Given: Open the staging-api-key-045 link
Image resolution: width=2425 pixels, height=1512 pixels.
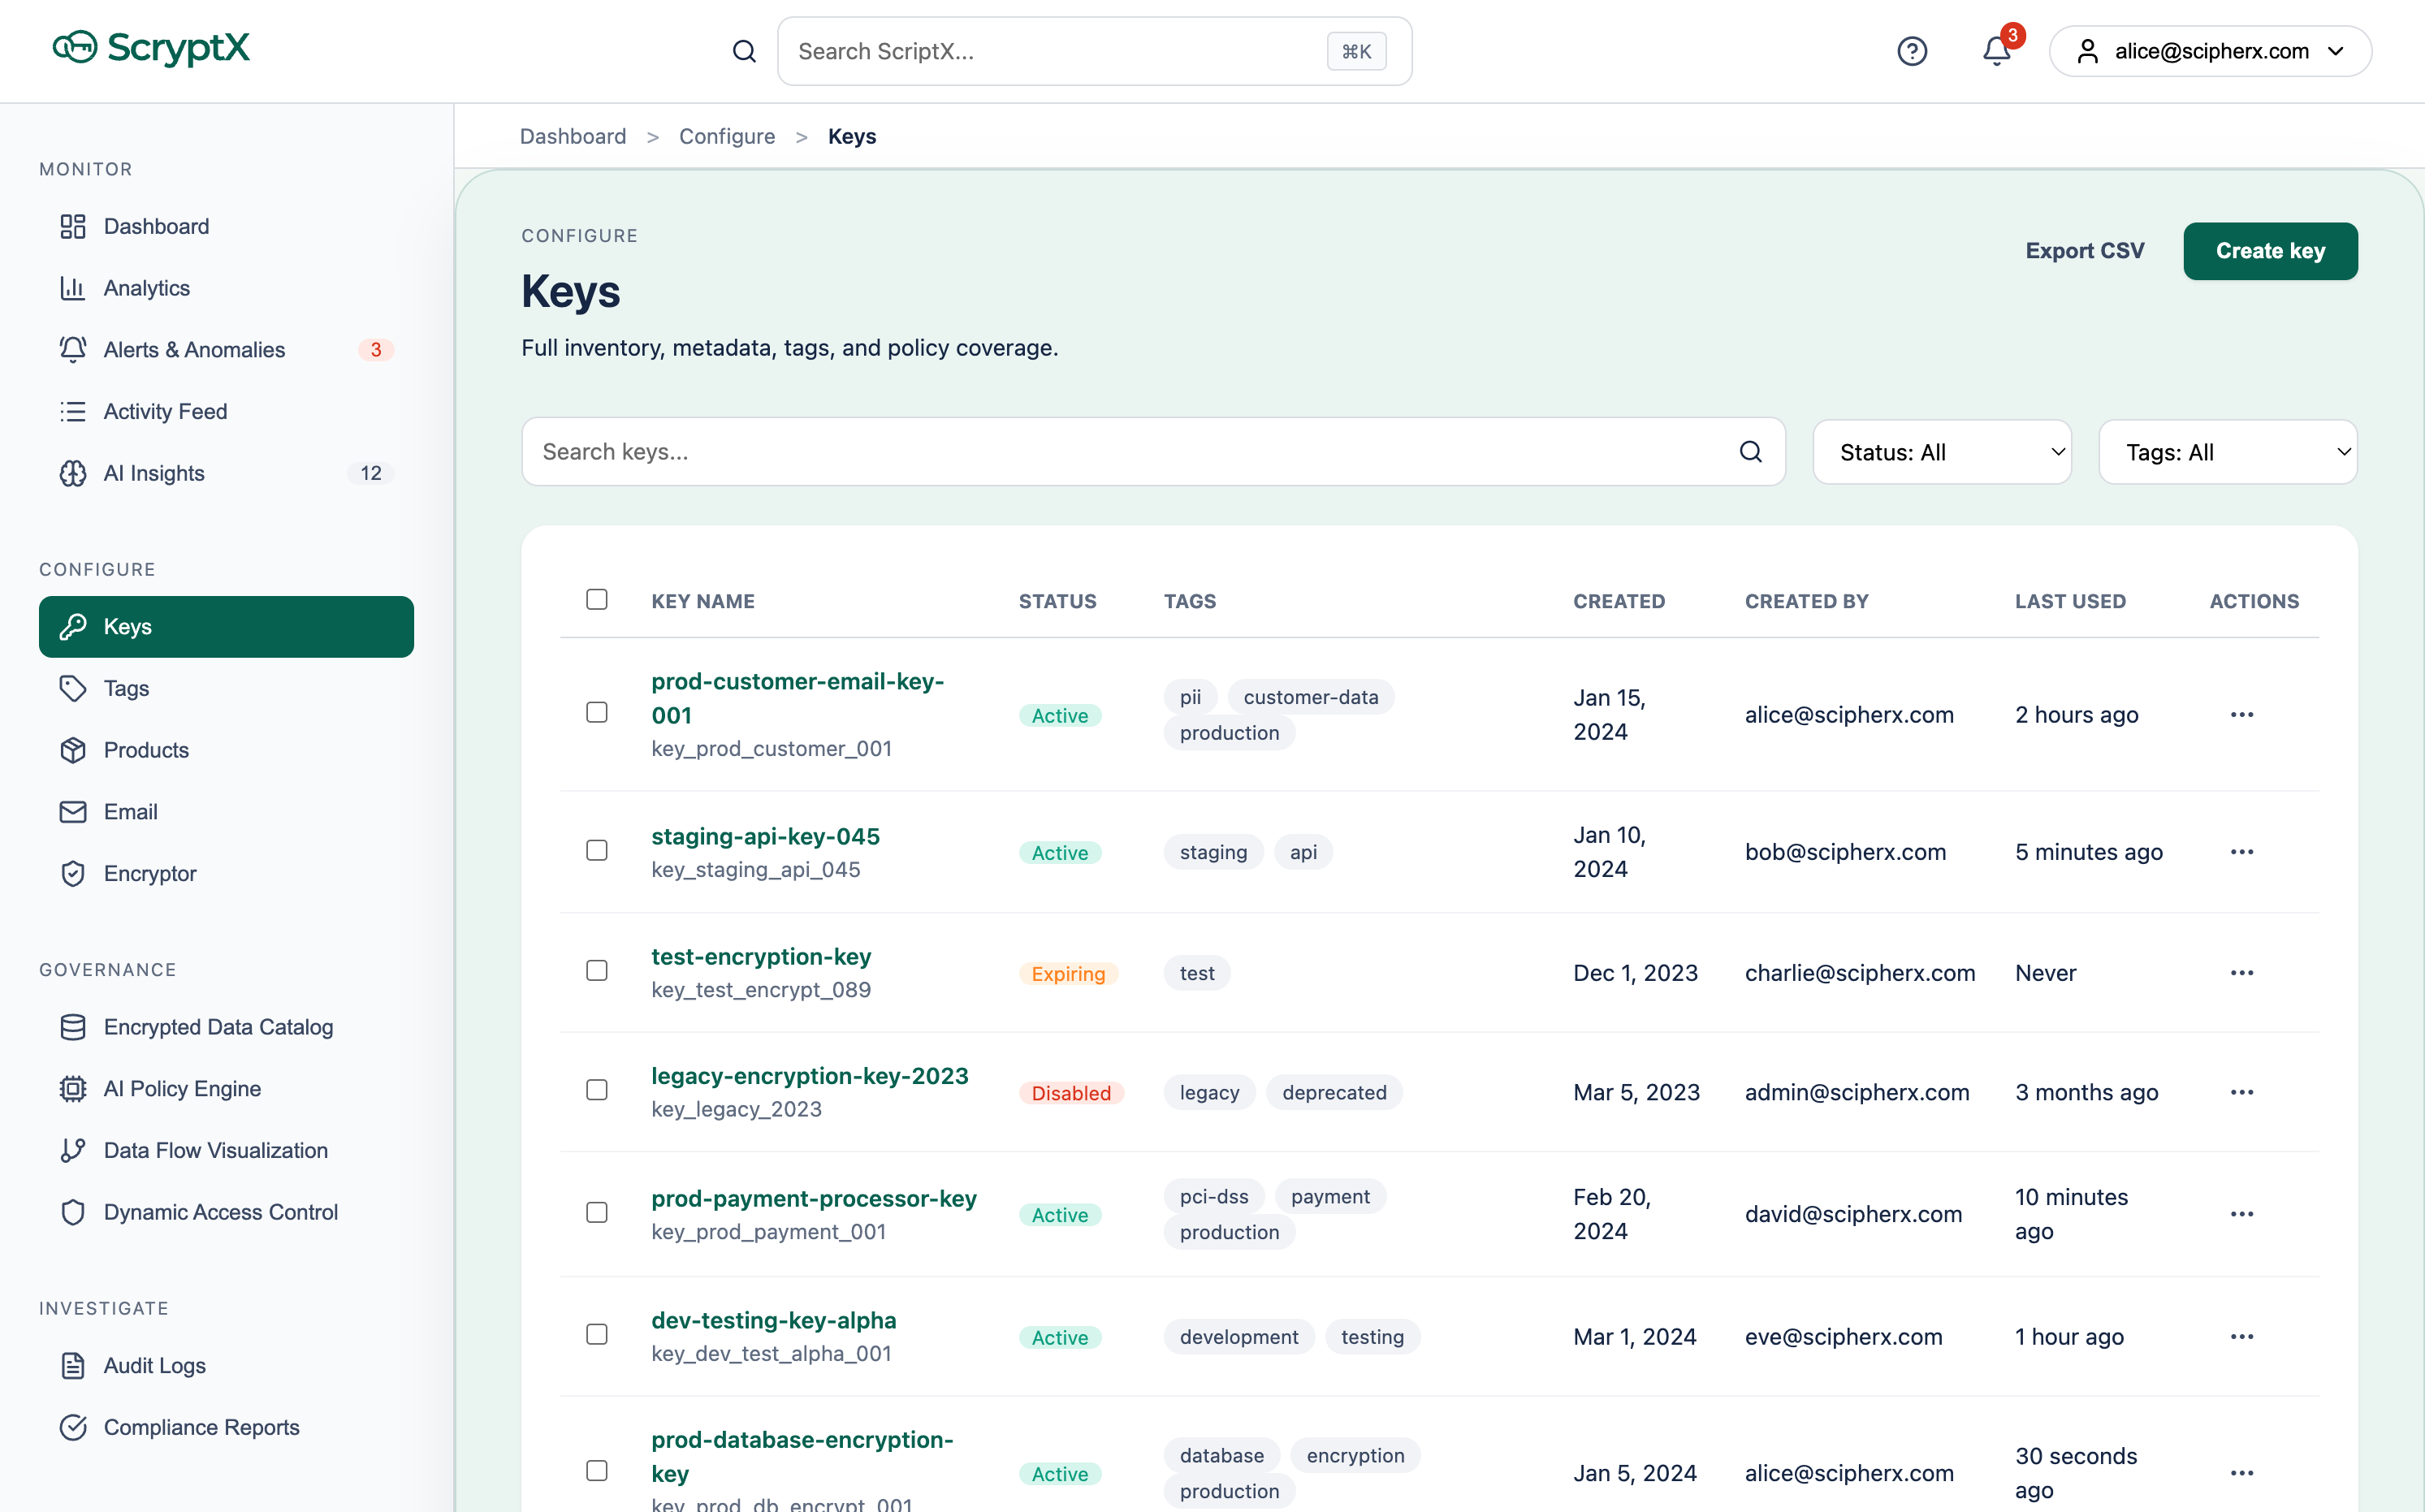Looking at the screenshot, I should [766, 836].
